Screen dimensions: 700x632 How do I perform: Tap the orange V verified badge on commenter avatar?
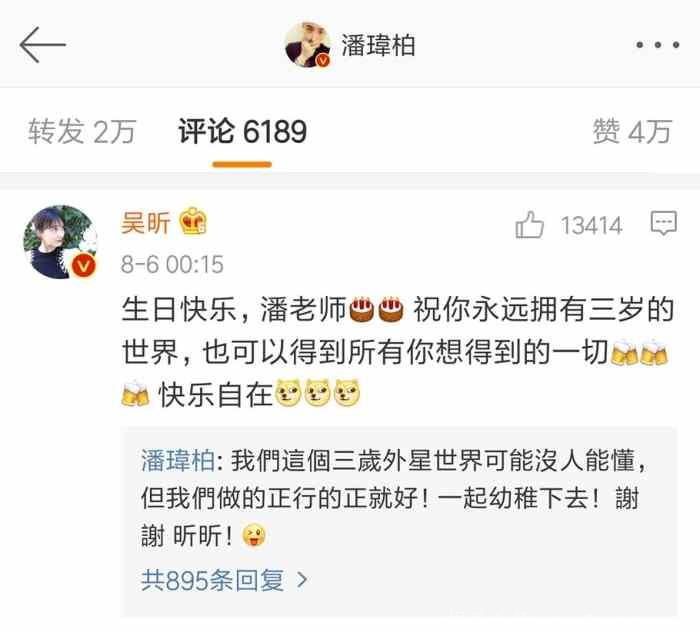(83, 266)
